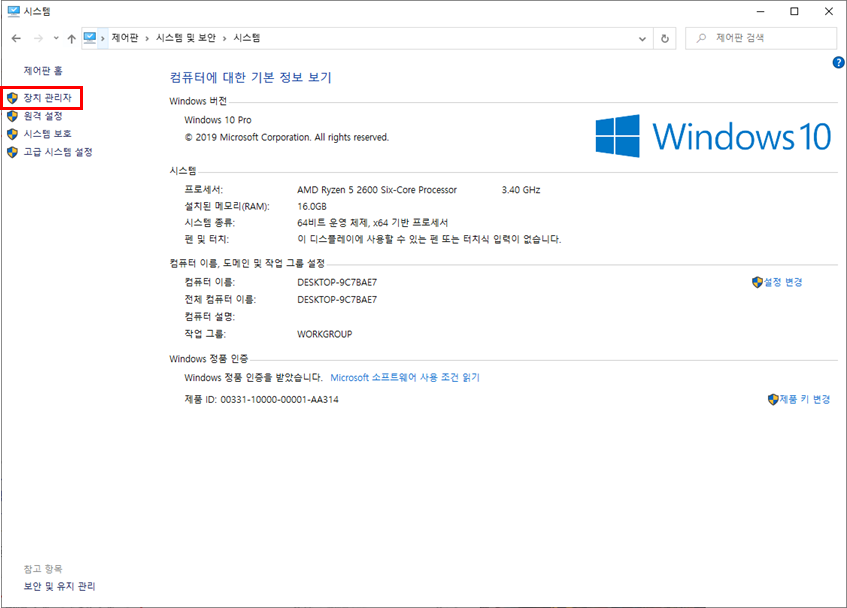Image resolution: width=847 pixels, height=608 pixels.
Task: Minimize the 시스템 window
Action: coord(761,11)
